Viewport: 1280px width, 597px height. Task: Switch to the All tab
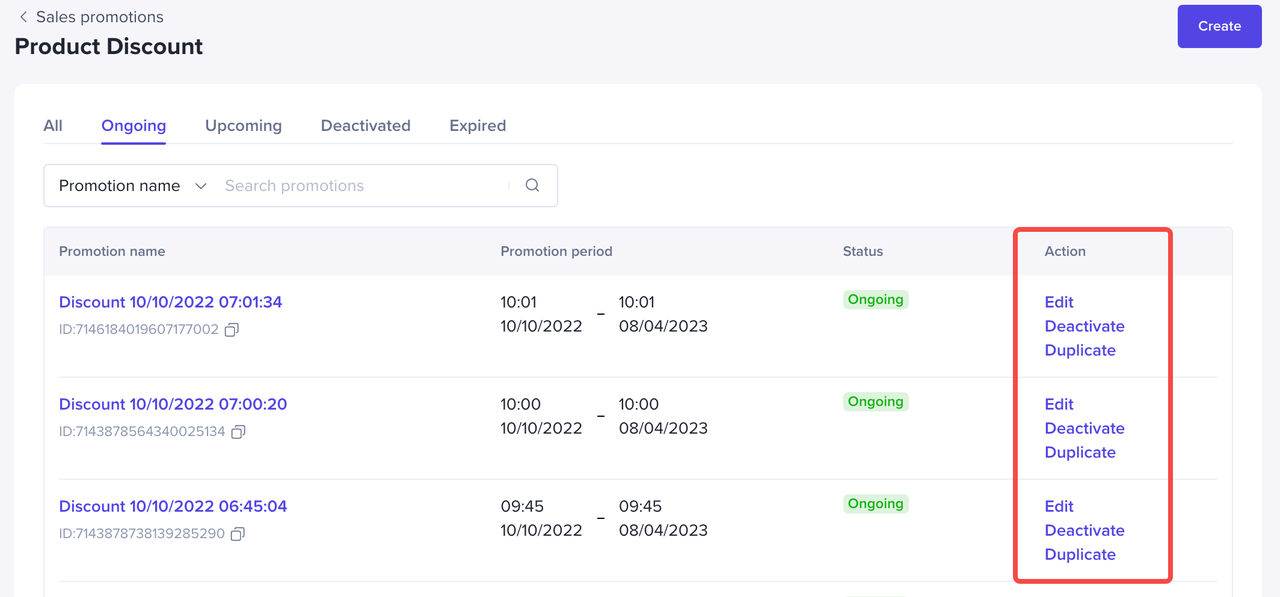click(x=53, y=126)
